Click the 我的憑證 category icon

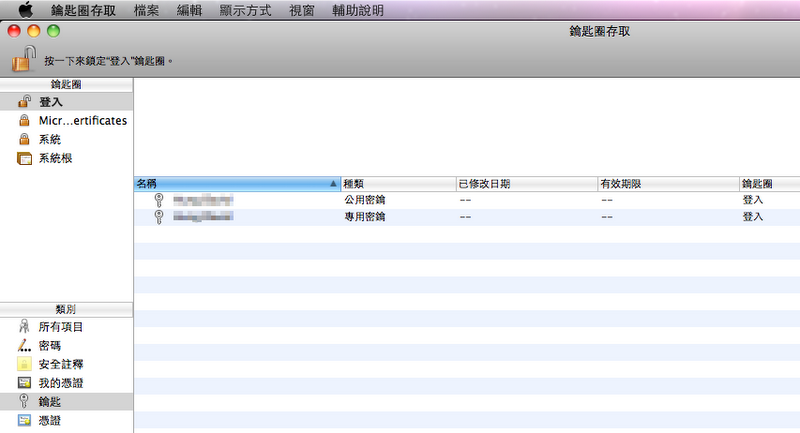[x=24, y=384]
